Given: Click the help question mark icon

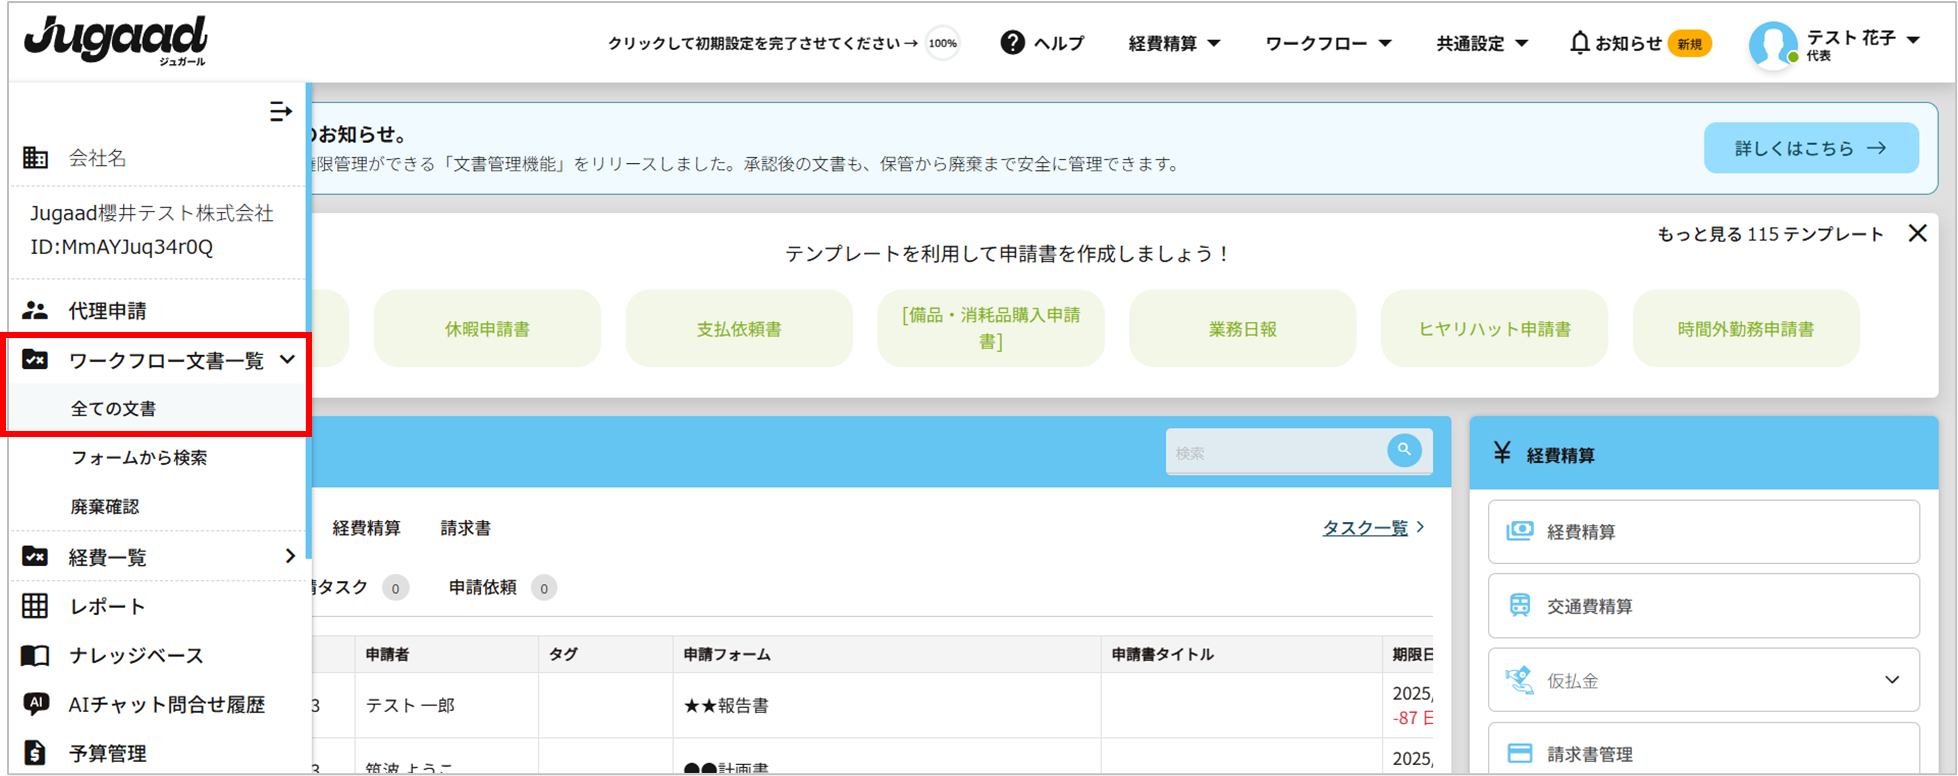Looking at the screenshot, I should (x=1012, y=43).
